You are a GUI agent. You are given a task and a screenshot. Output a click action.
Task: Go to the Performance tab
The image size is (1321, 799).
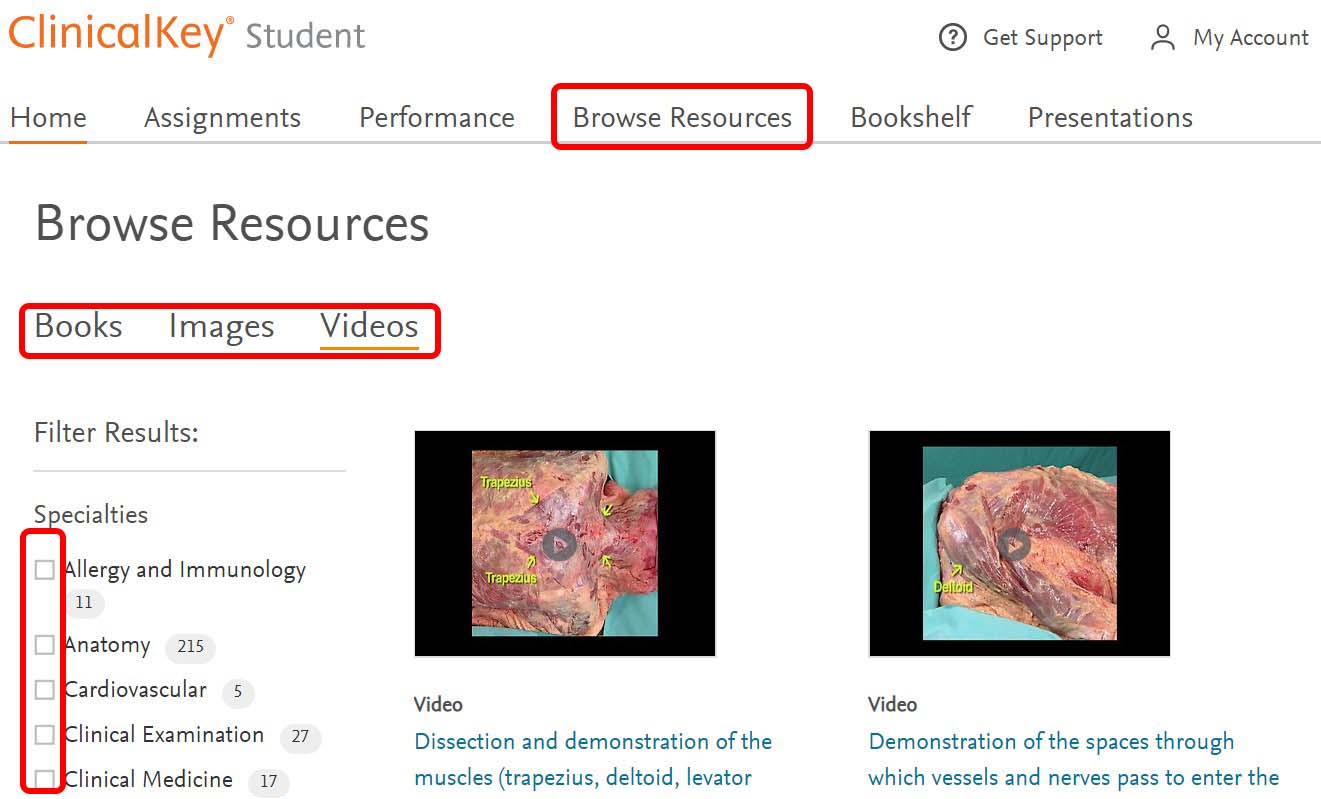[x=436, y=117]
